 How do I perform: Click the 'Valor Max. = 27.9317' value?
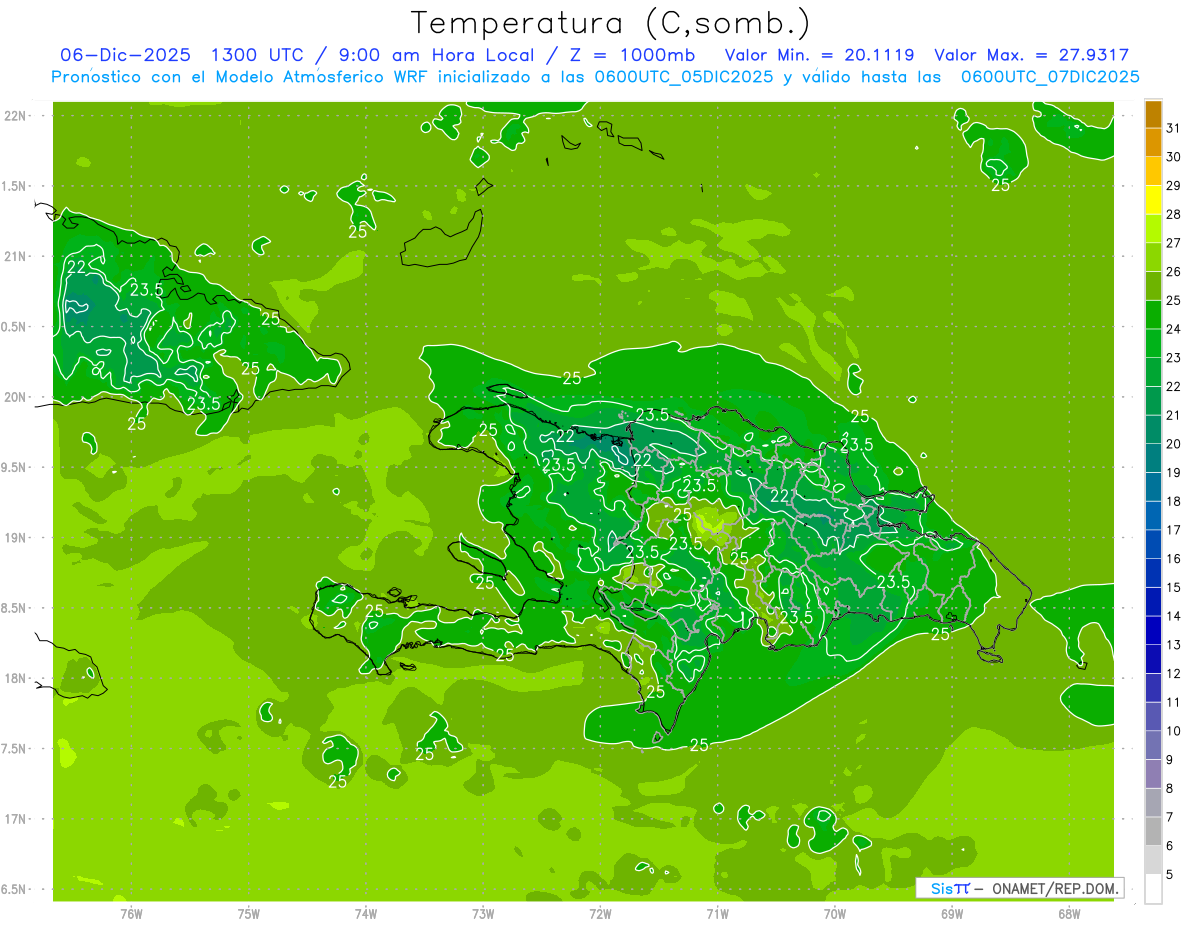point(1031,55)
